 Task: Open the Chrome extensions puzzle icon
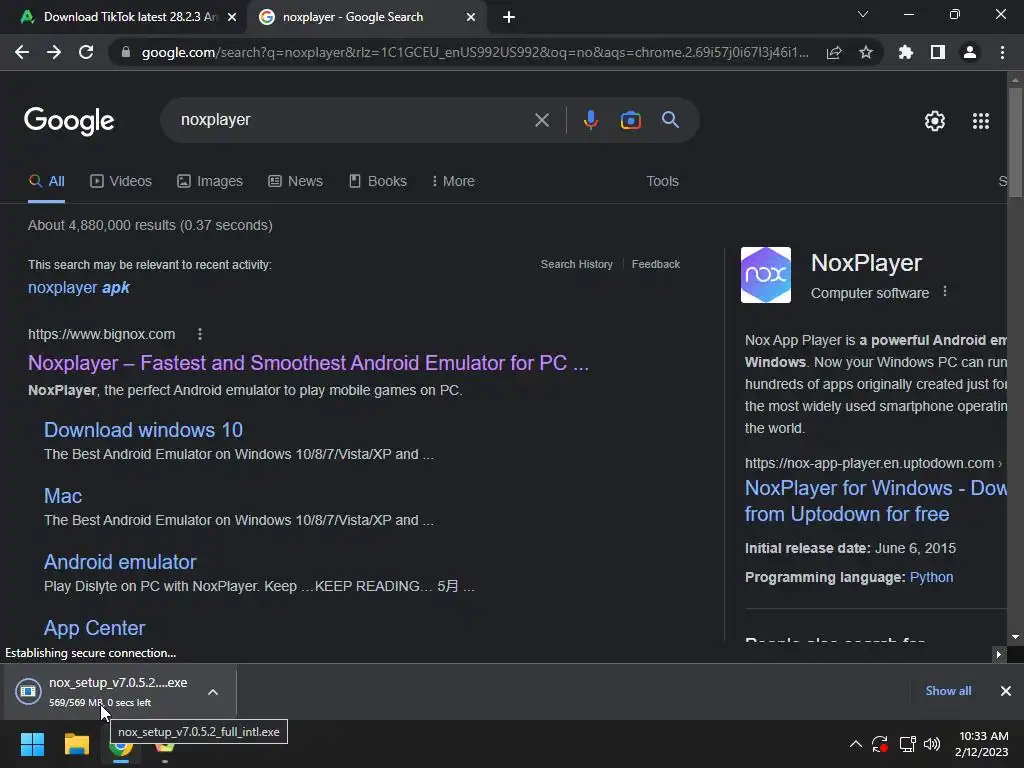click(x=906, y=52)
